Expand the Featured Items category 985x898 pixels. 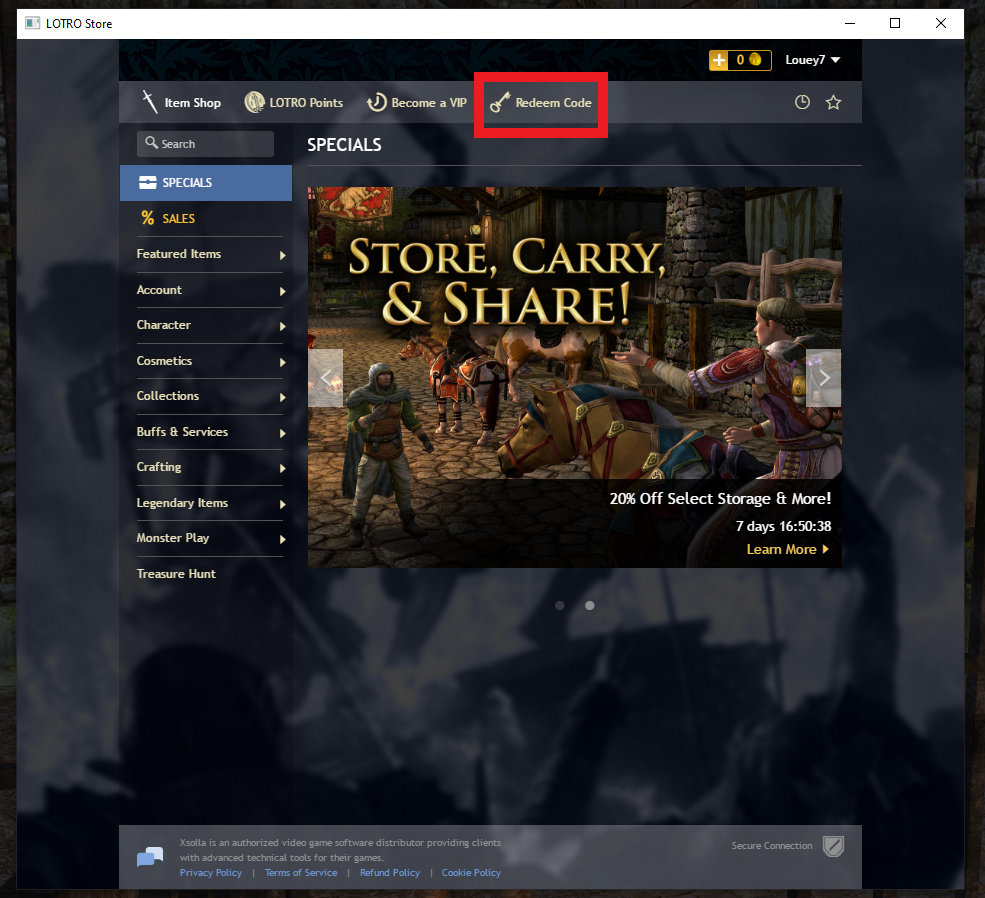[x=179, y=254]
